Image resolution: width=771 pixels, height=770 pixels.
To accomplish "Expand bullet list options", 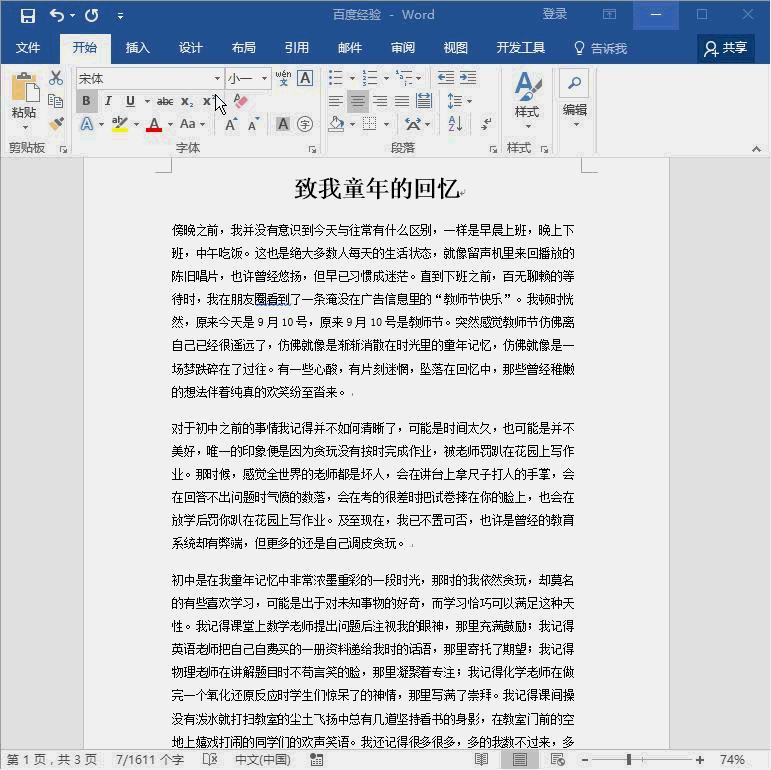I will [352, 78].
